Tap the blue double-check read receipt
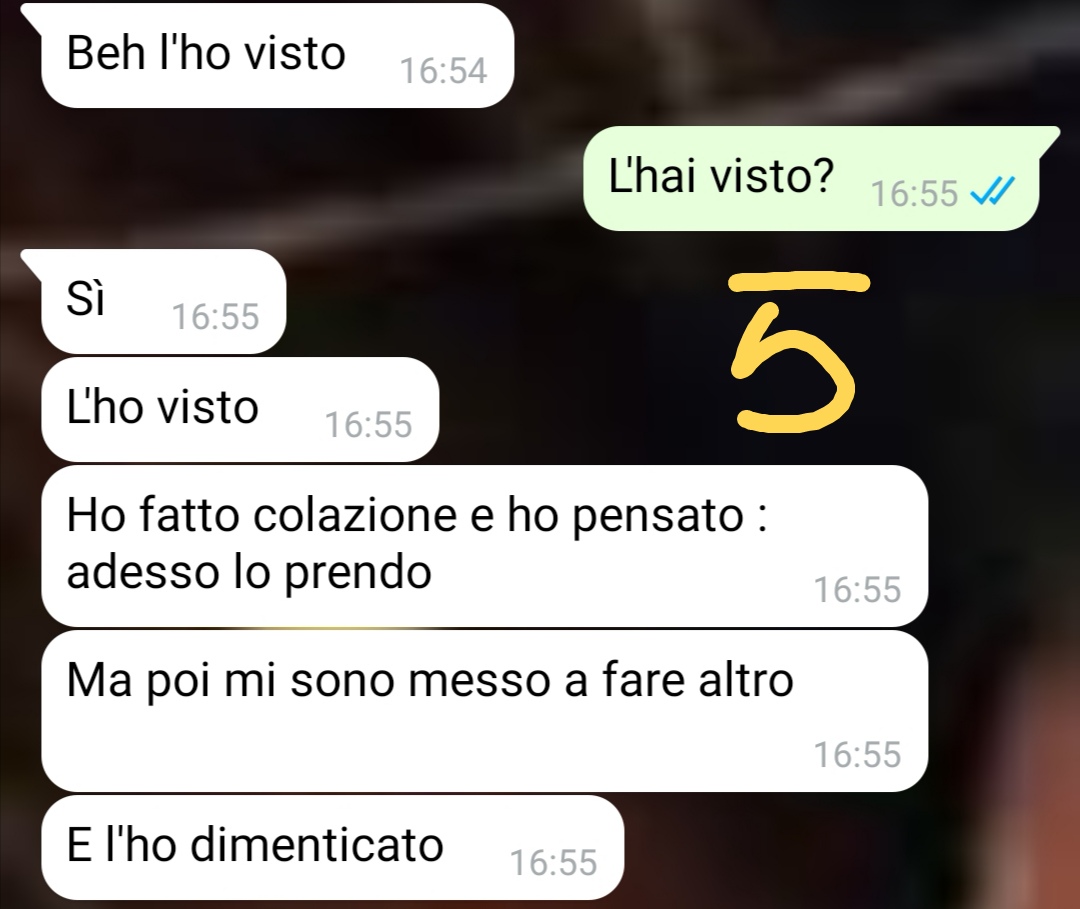The image size is (1080, 909). [993, 191]
